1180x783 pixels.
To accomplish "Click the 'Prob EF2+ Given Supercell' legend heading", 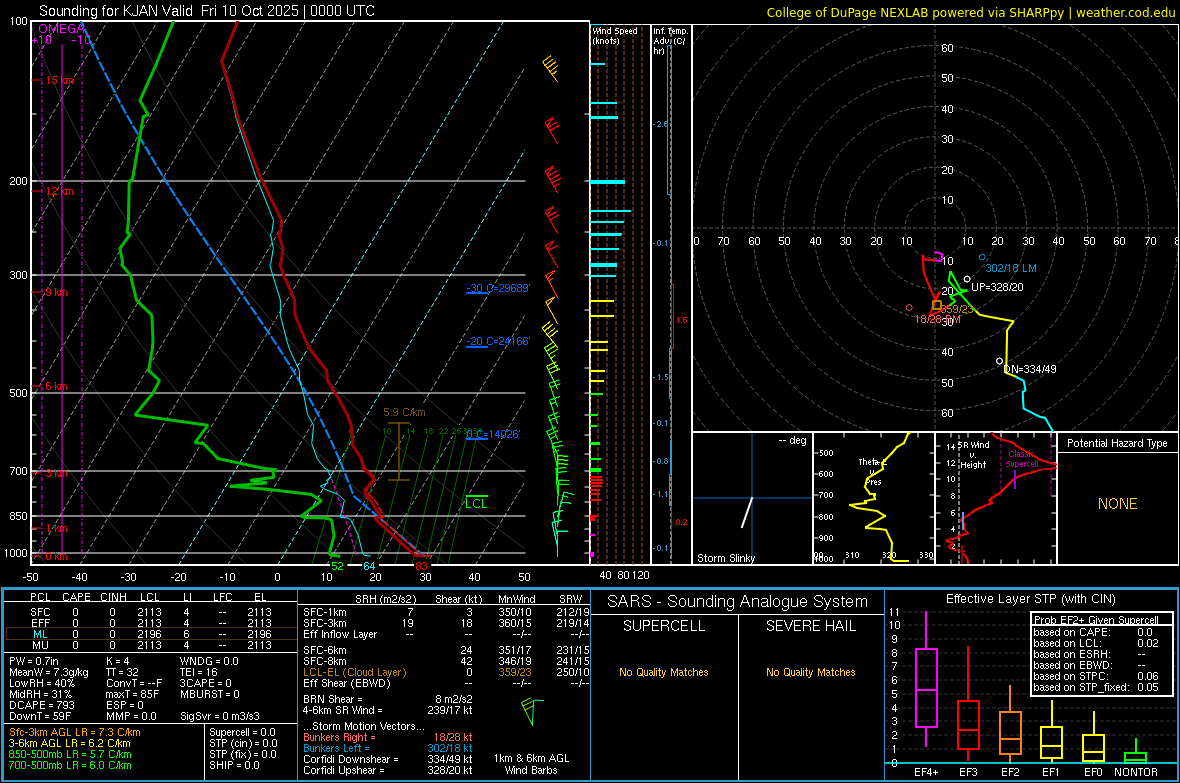I will [1096, 620].
